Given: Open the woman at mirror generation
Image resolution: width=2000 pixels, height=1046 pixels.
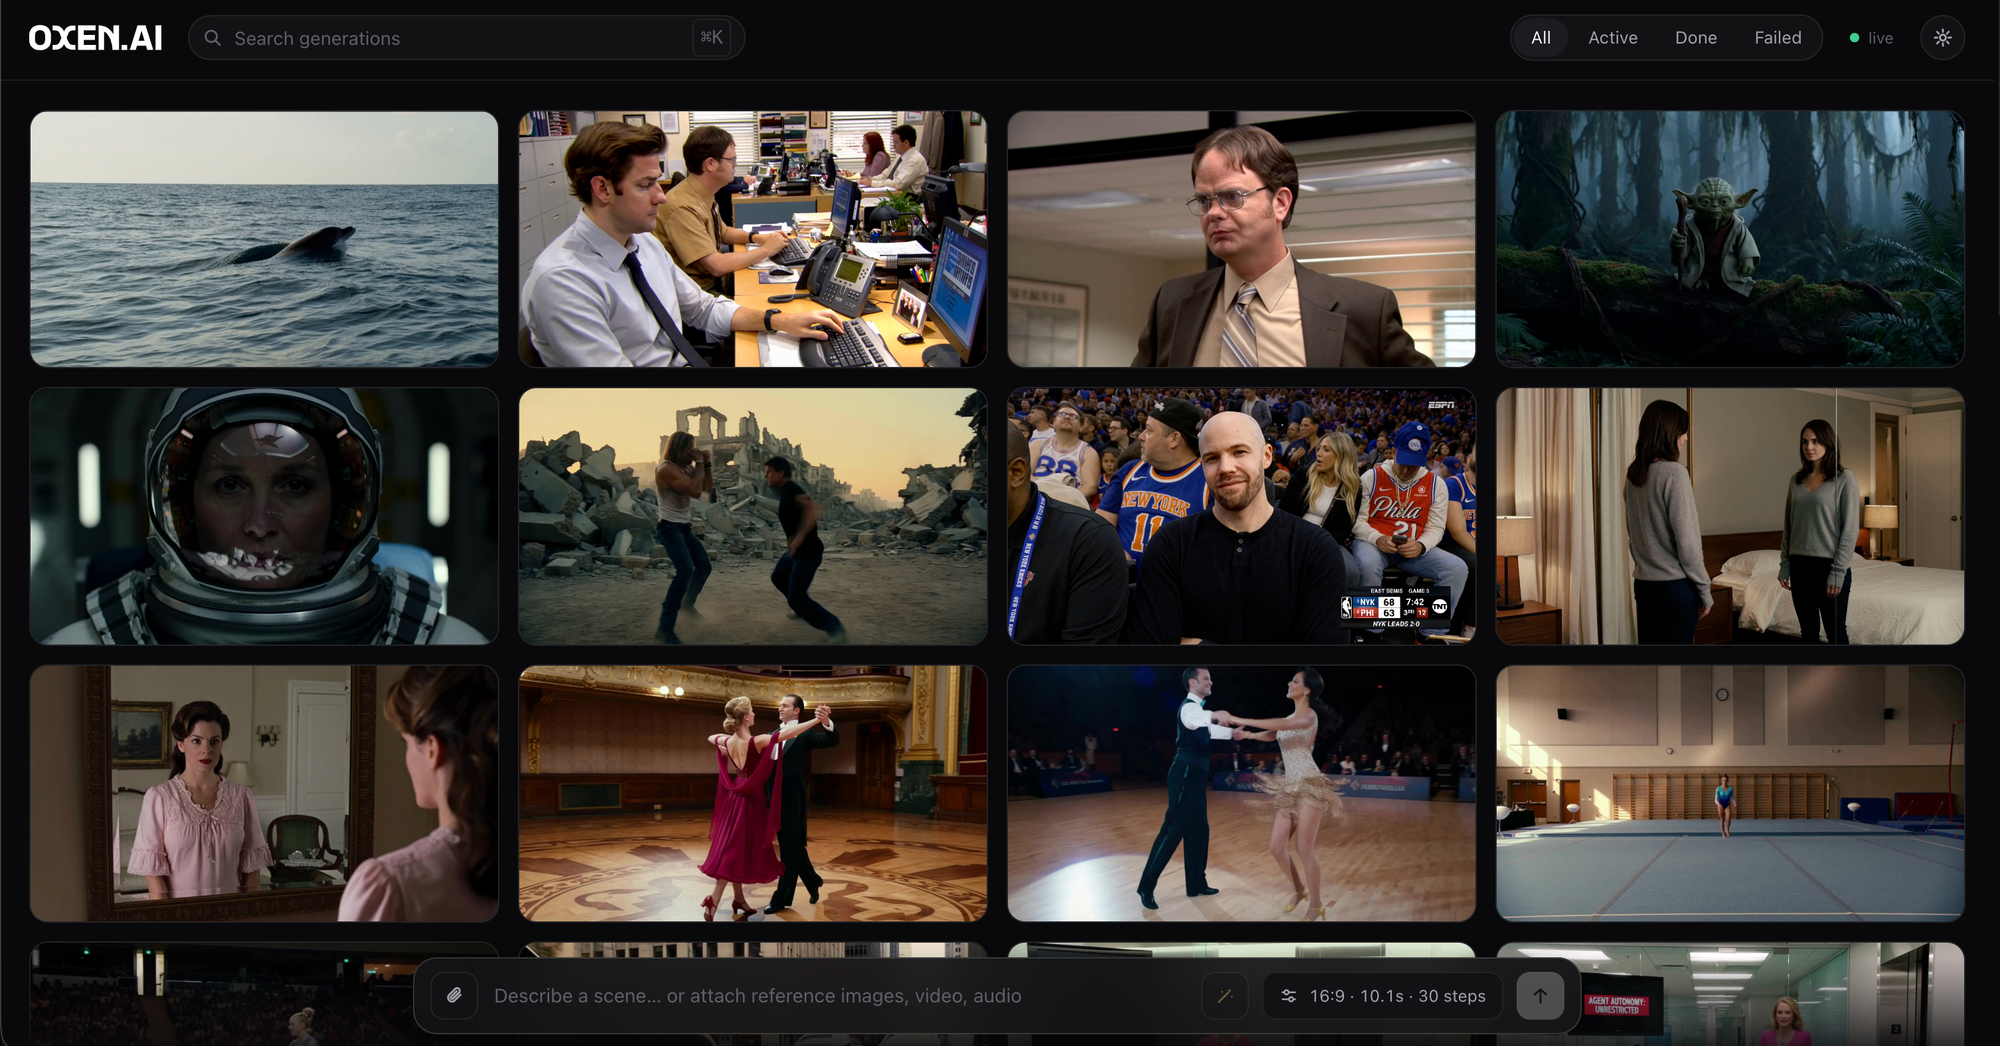Looking at the screenshot, I should 264,793.
